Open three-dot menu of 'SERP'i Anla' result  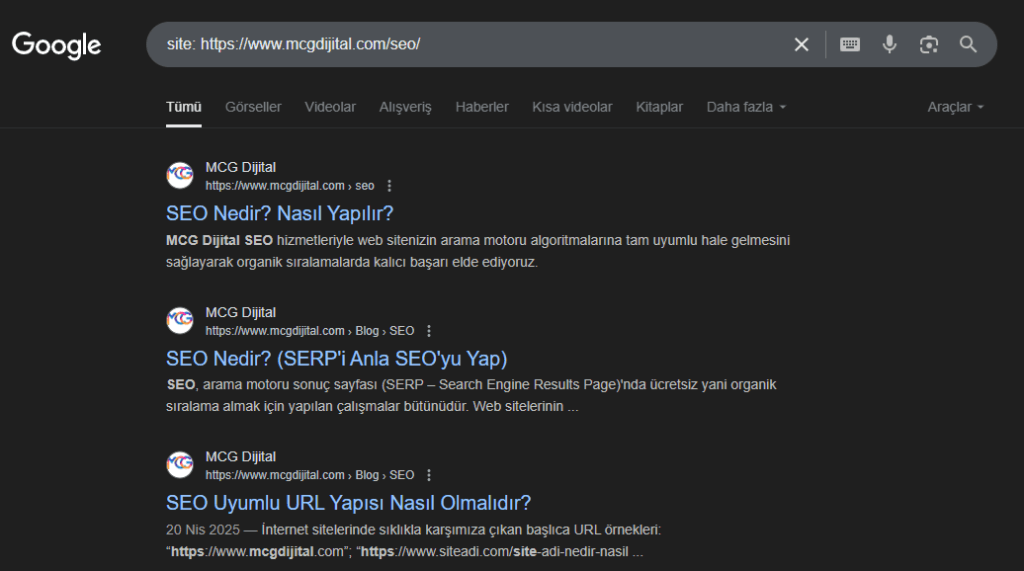tap(429, 331)
